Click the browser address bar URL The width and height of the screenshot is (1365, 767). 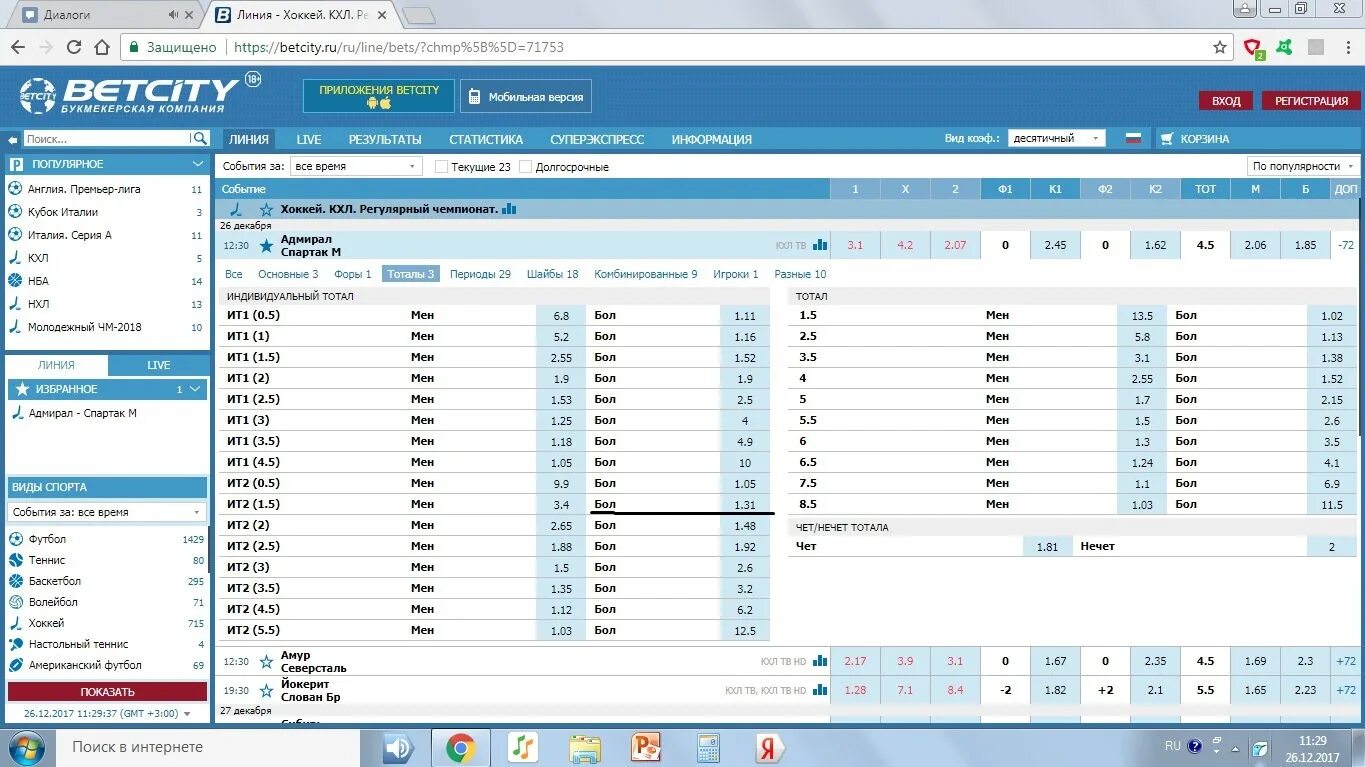point(398,47)
